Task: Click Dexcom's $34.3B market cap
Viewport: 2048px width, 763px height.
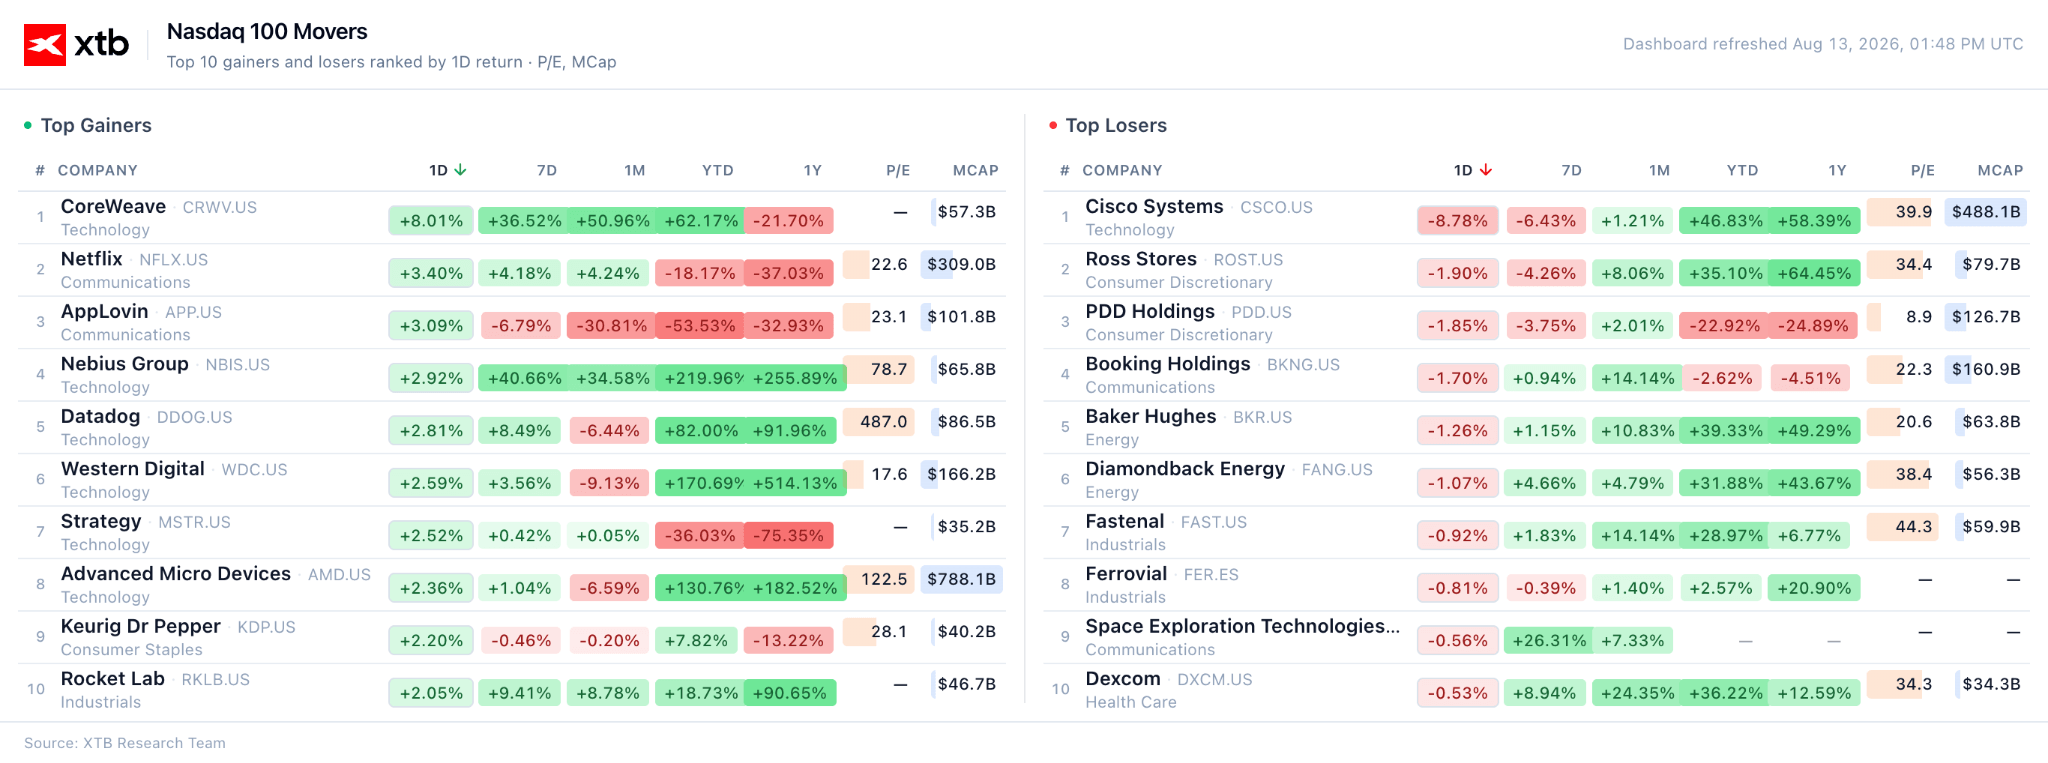Action: 1991,684
